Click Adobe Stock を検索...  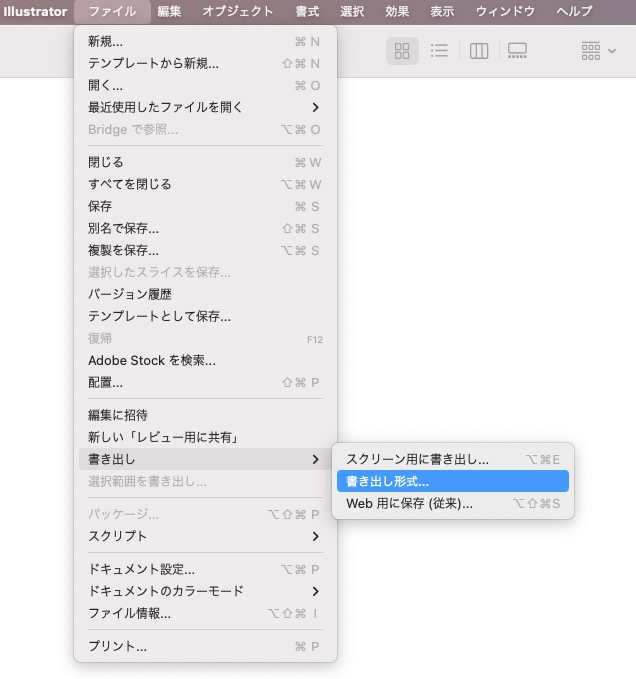[x=205, y=360]
